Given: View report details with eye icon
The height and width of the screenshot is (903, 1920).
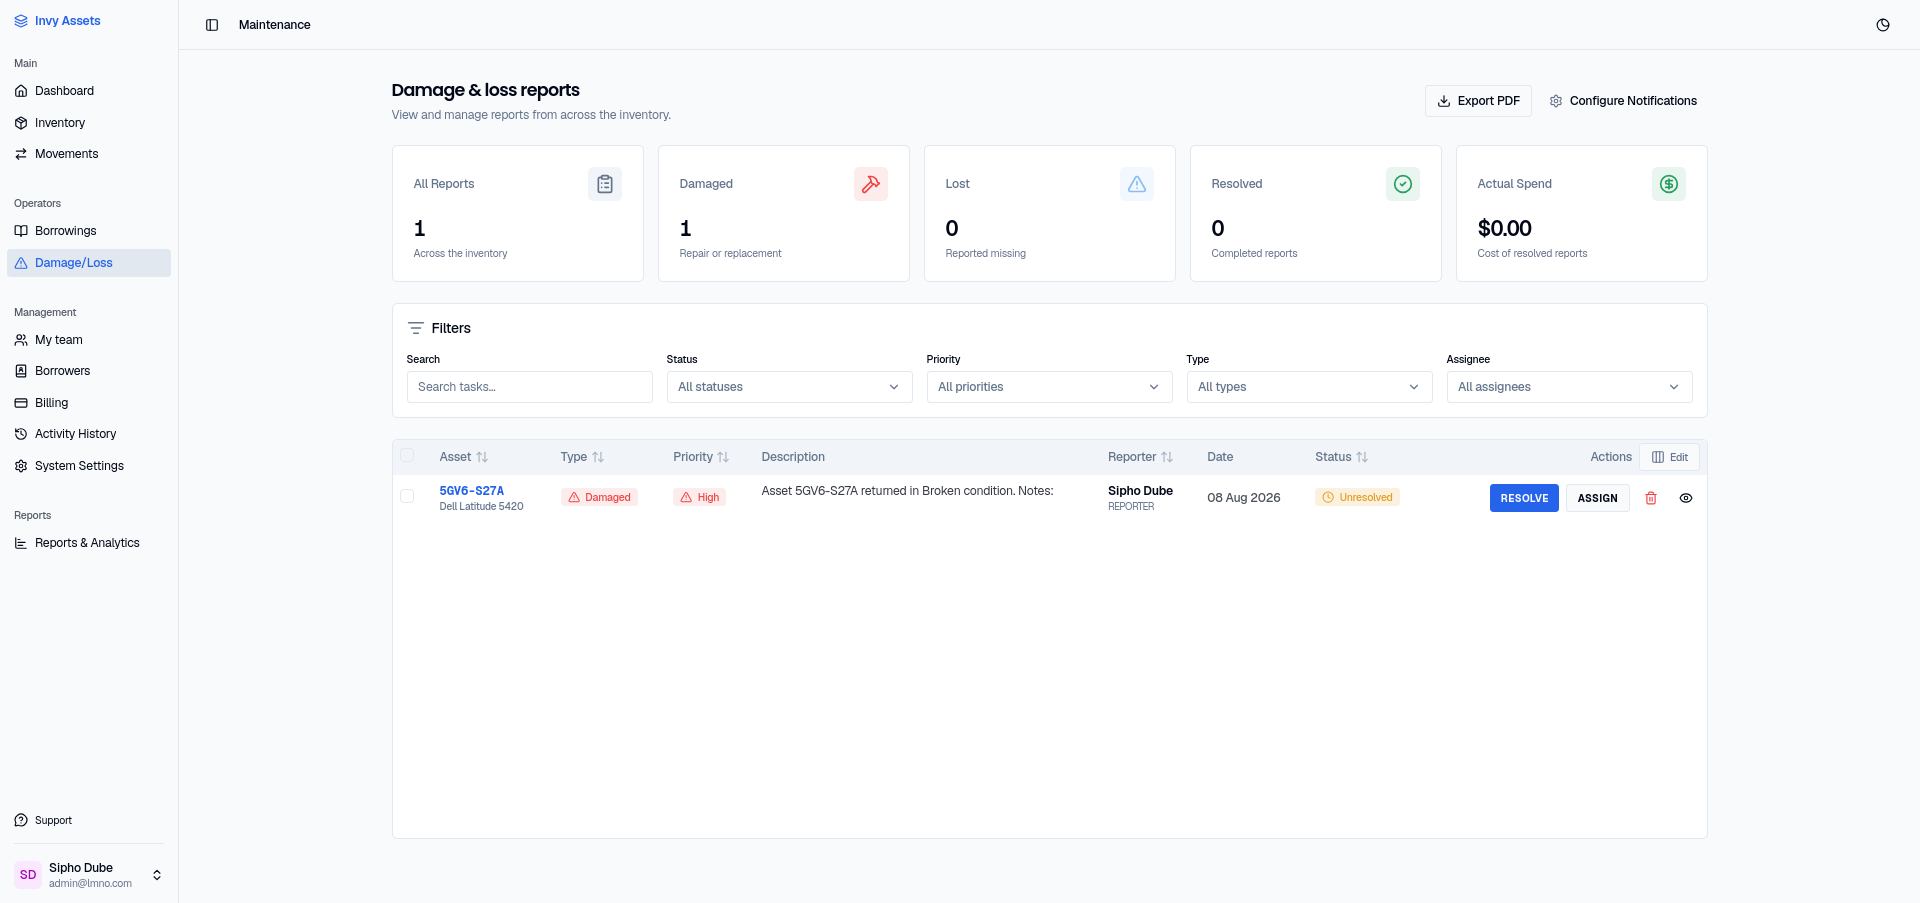Looking at the screenshot, I should coord(1686,498).
